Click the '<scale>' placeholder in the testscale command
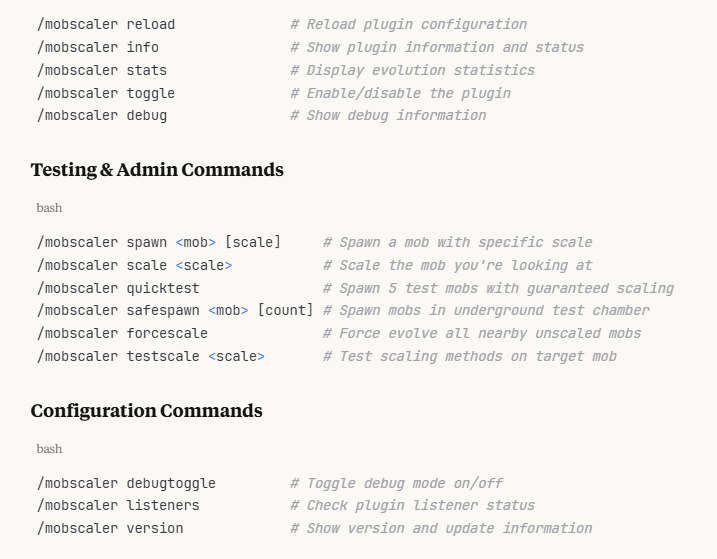This screenshot has height=559, width=717. click(236, 356)
